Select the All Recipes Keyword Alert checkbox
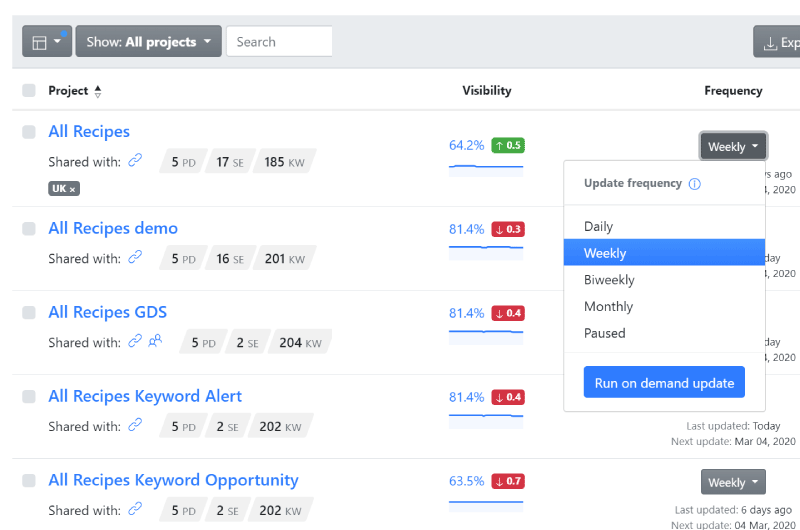The width and height of the screenshot is (800, 530). [29, 396]
